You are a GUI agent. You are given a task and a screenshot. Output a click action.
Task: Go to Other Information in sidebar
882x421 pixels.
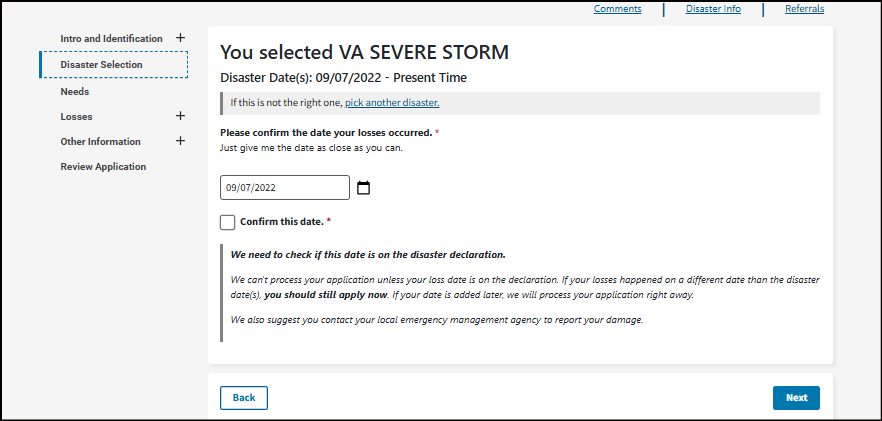[x=100, y=142]
